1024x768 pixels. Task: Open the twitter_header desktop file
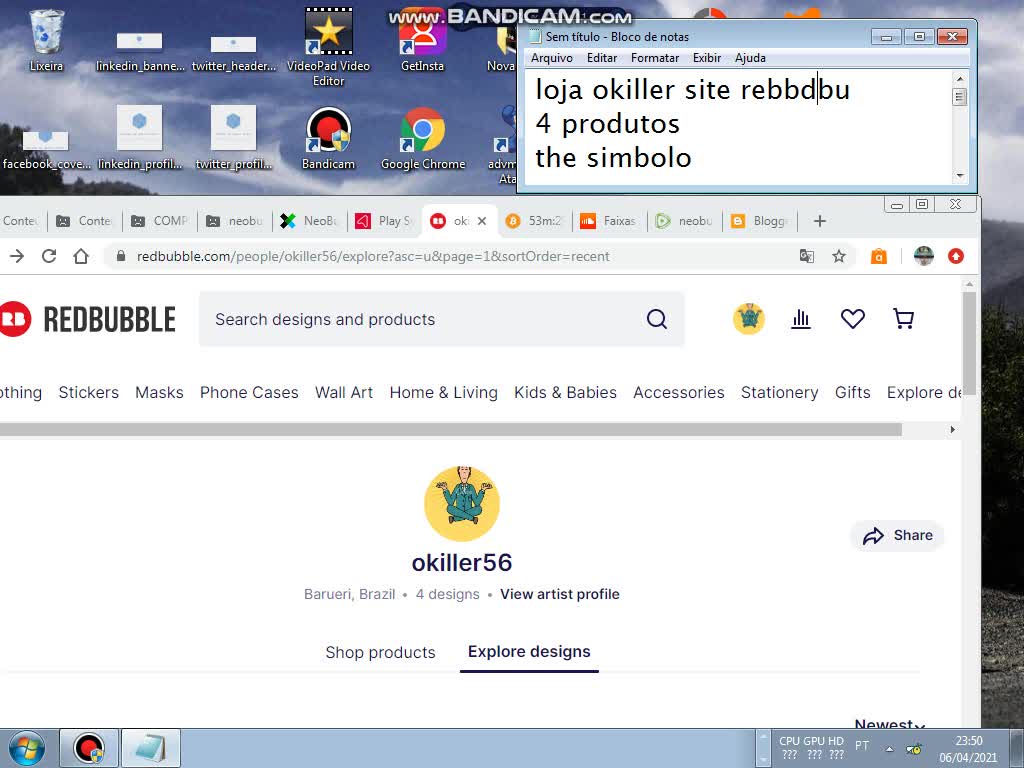233,51
